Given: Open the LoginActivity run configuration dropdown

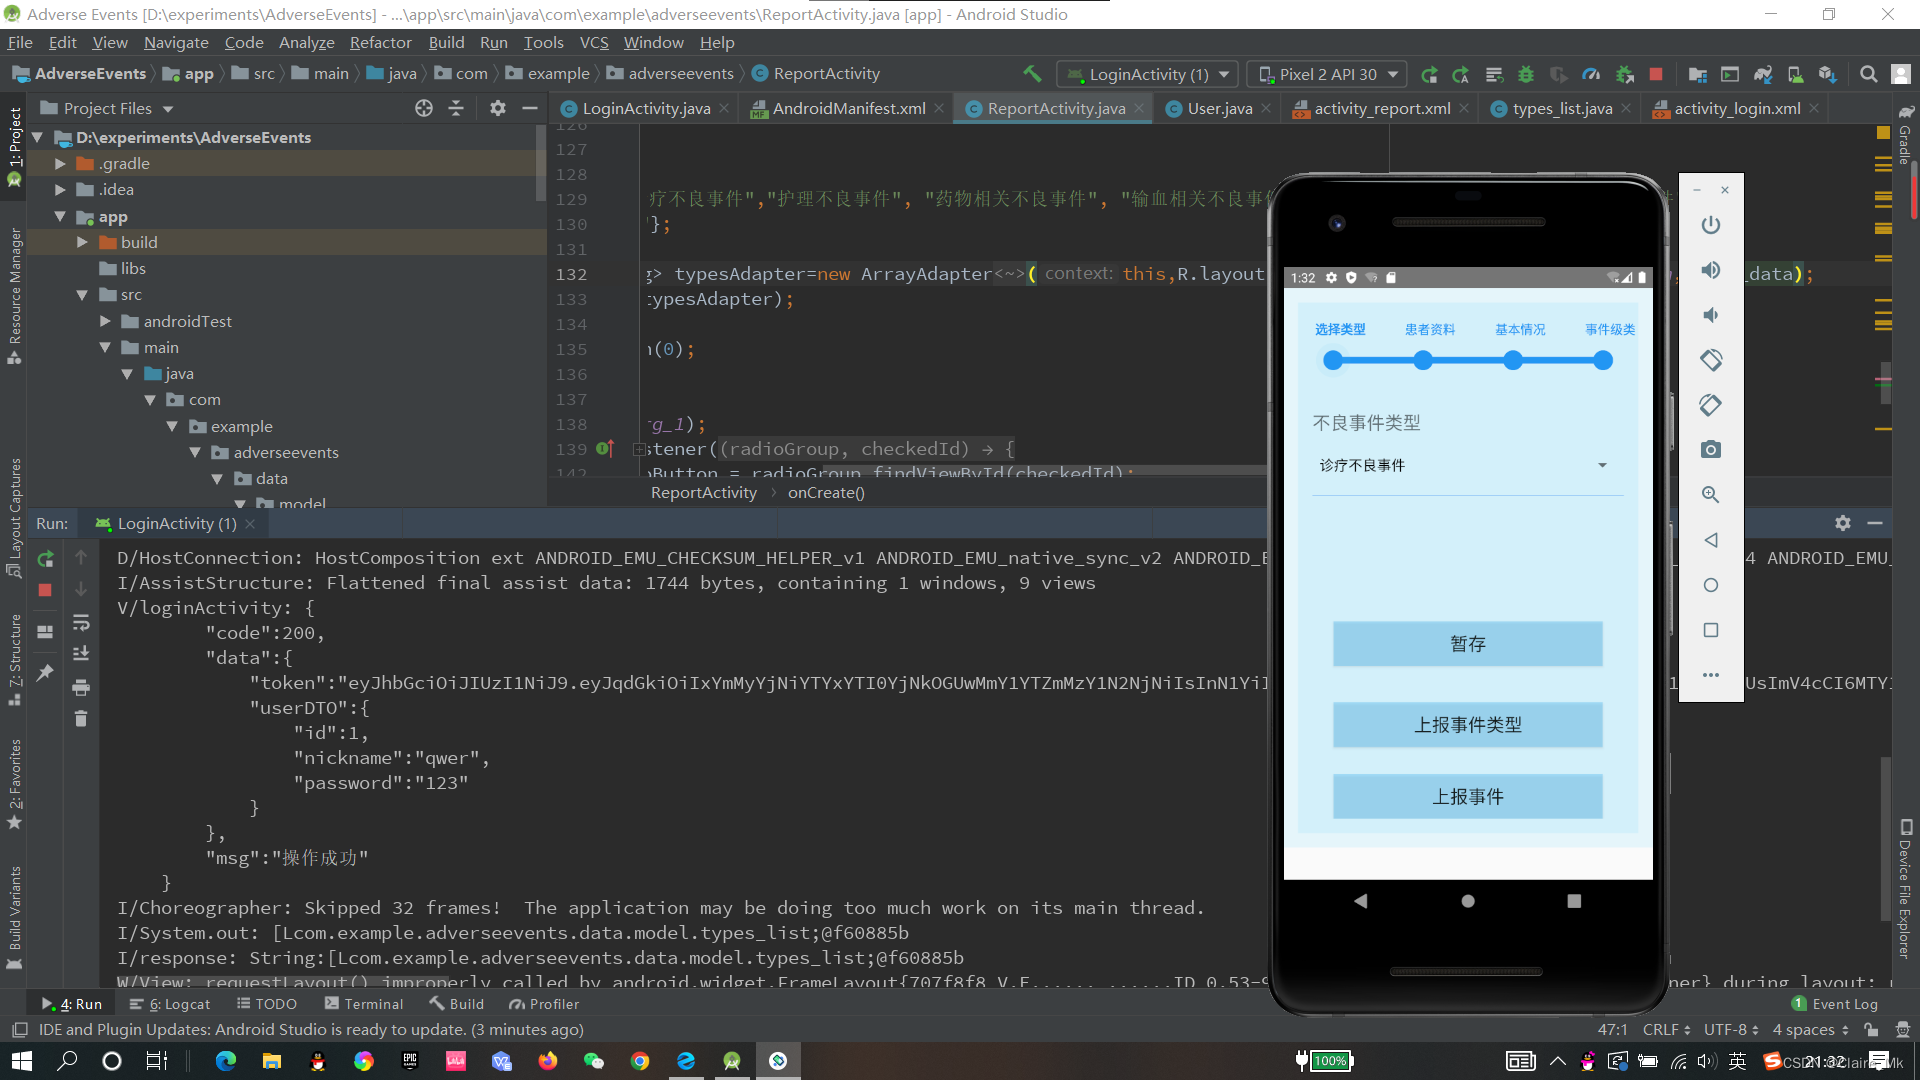Looking at the screenshot, I should (x=1148, y=74).
